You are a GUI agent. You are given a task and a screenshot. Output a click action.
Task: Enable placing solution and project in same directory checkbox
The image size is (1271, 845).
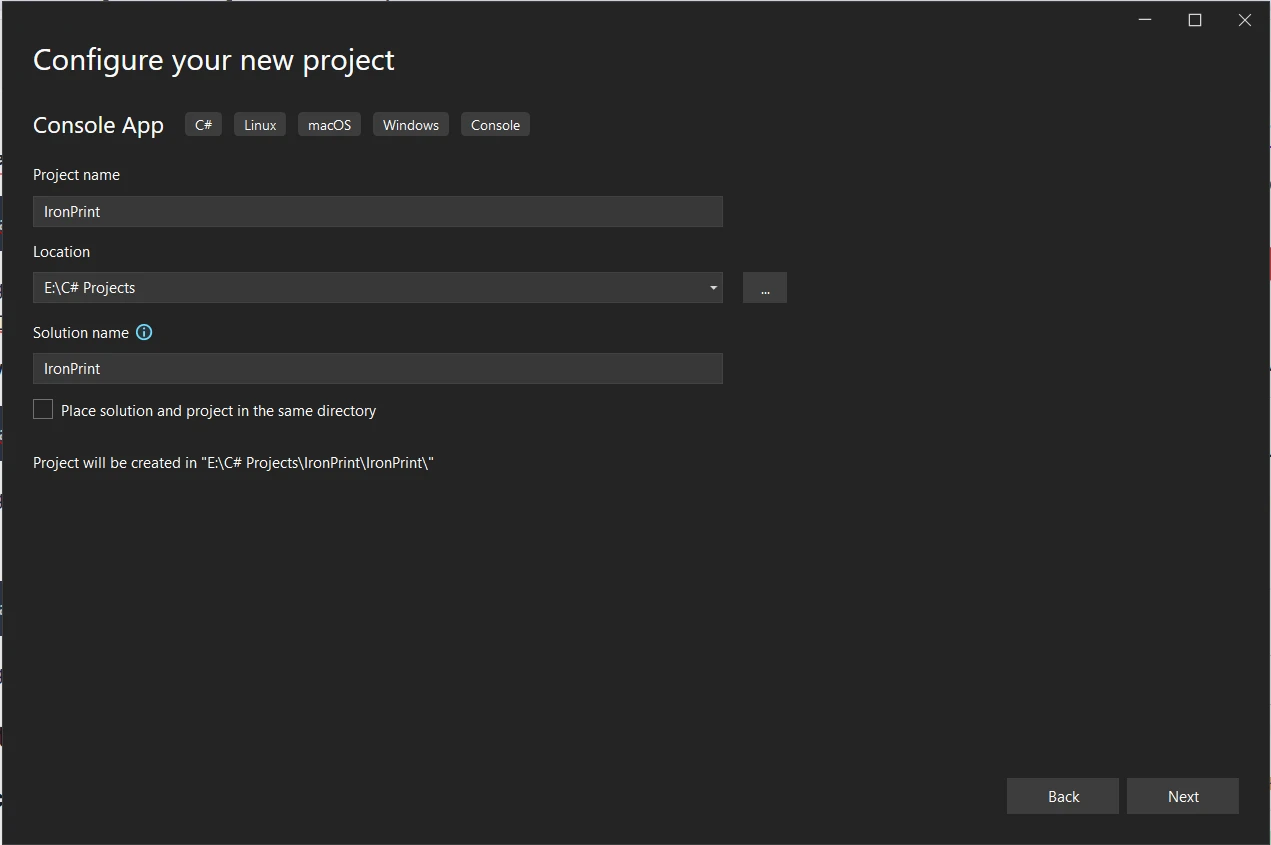[43, 410]
